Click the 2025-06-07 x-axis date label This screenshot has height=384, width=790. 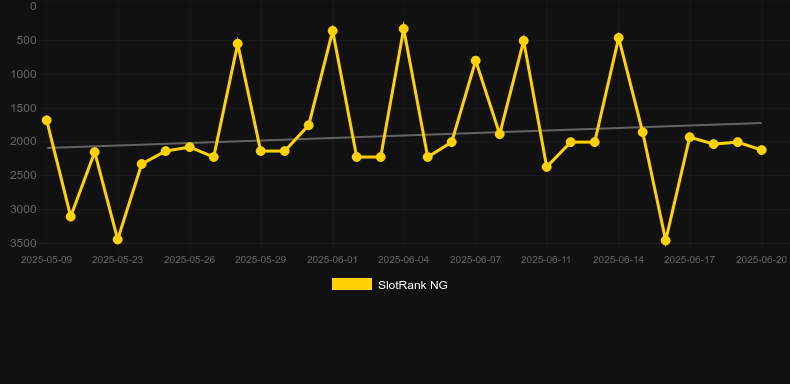(x=475, y=260)
